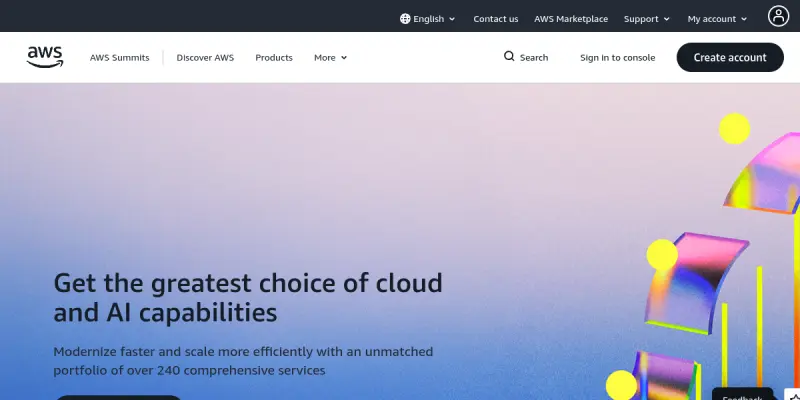
Task: Click Sign in to console
Action: [617, 58]
